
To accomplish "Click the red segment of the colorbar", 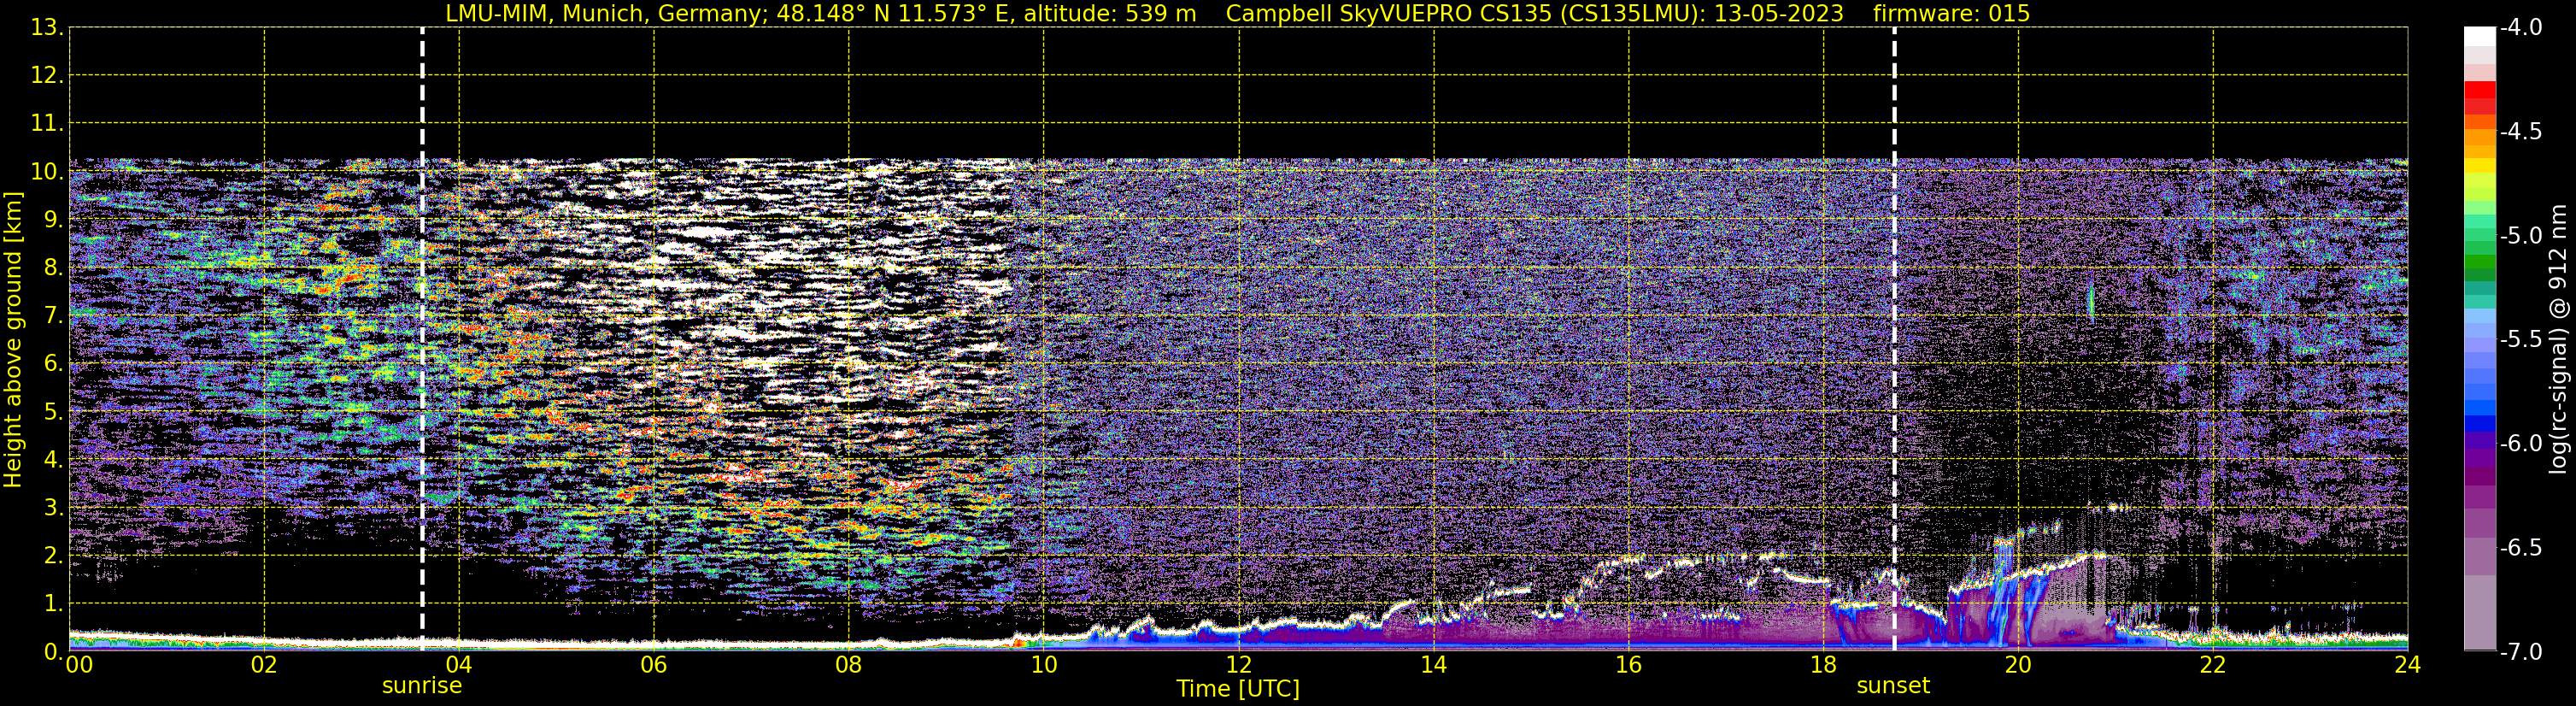I will point(2480,90).
